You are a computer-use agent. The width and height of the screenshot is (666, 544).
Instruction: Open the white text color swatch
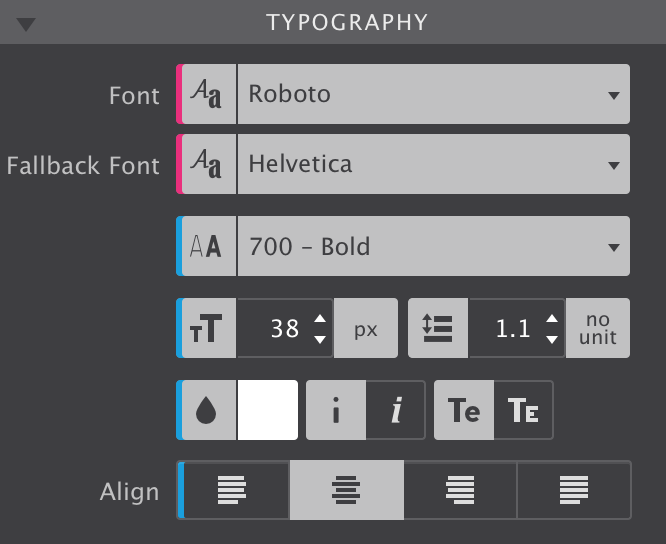(x=267, y=410)
